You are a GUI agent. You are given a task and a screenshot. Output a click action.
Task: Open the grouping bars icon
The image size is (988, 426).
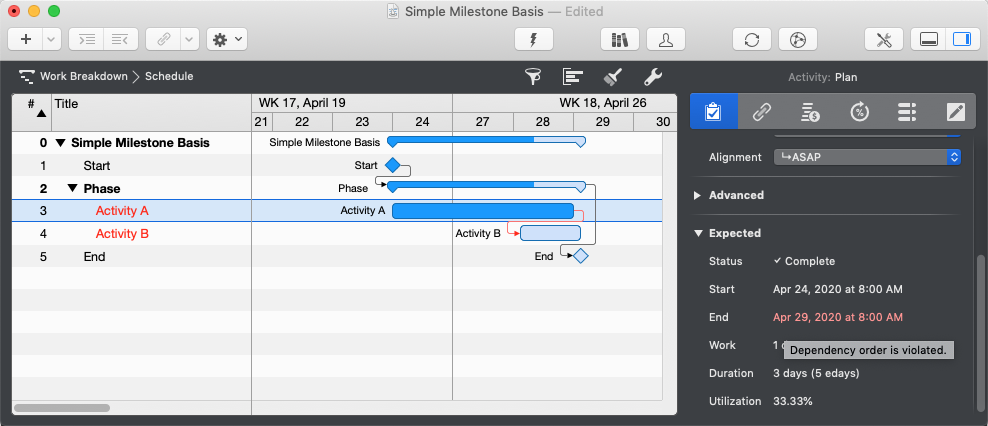[x=573, y=77]
